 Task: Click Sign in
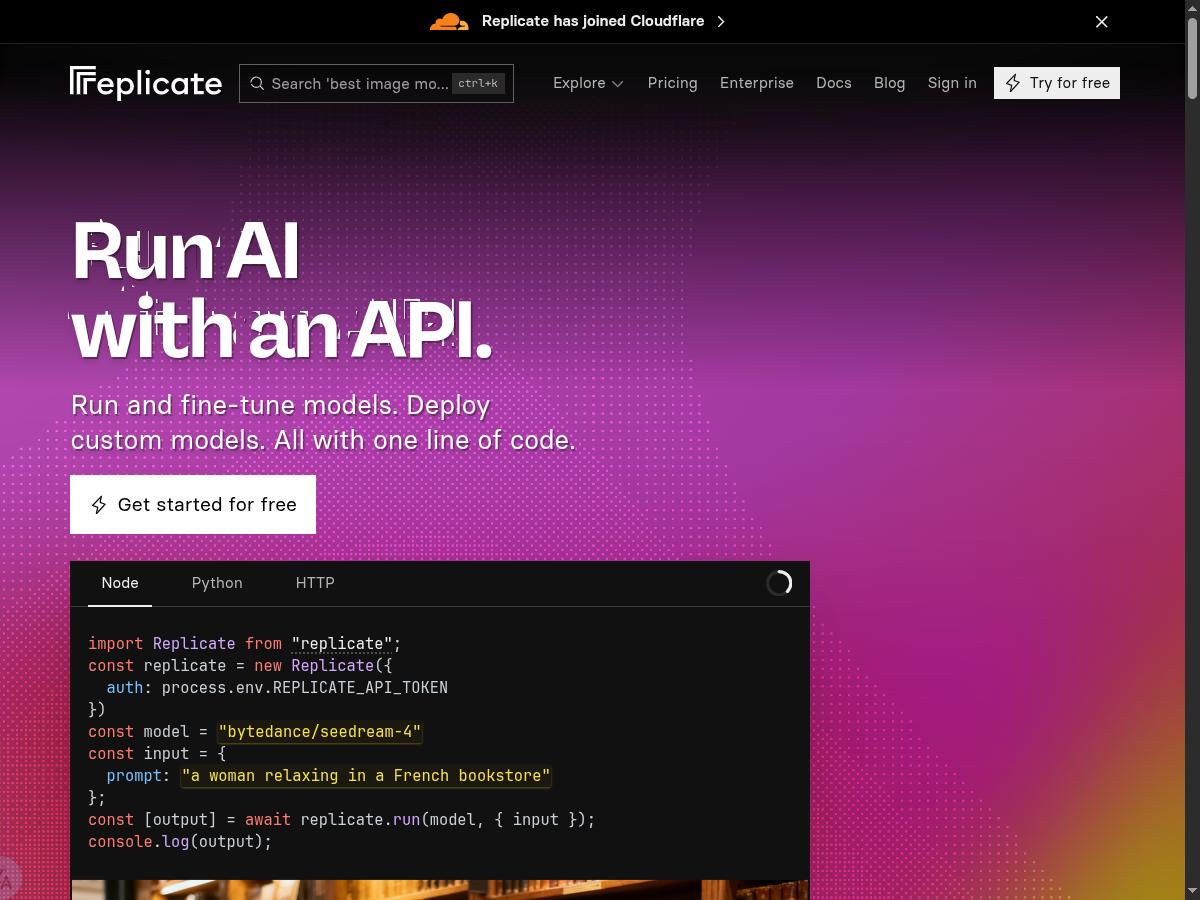(x=952, y=83)
